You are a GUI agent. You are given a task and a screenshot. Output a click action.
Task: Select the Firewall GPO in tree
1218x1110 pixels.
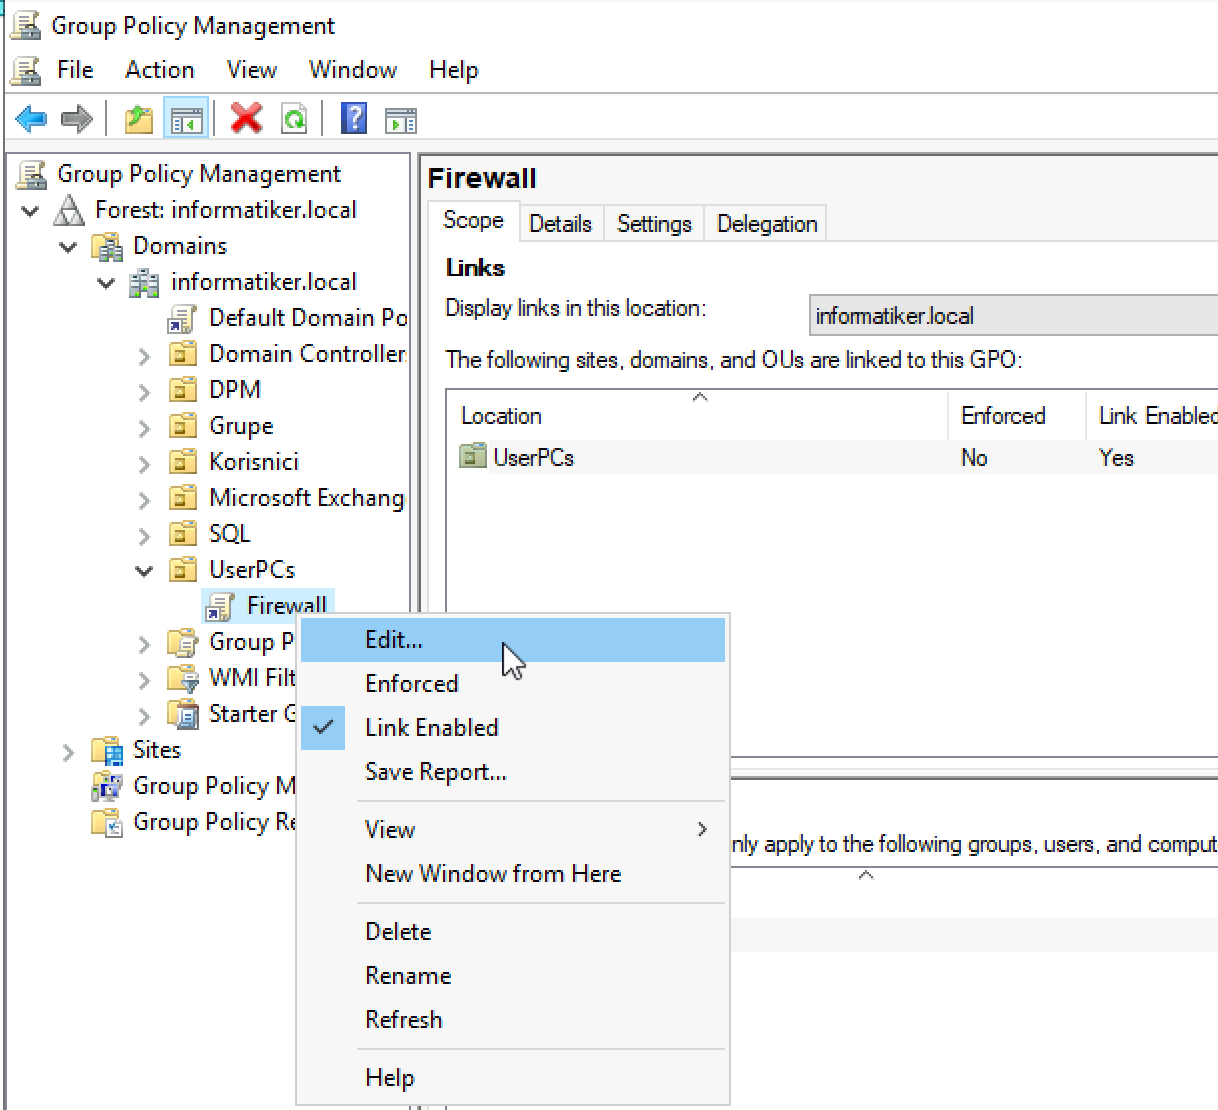click(286, 606)
